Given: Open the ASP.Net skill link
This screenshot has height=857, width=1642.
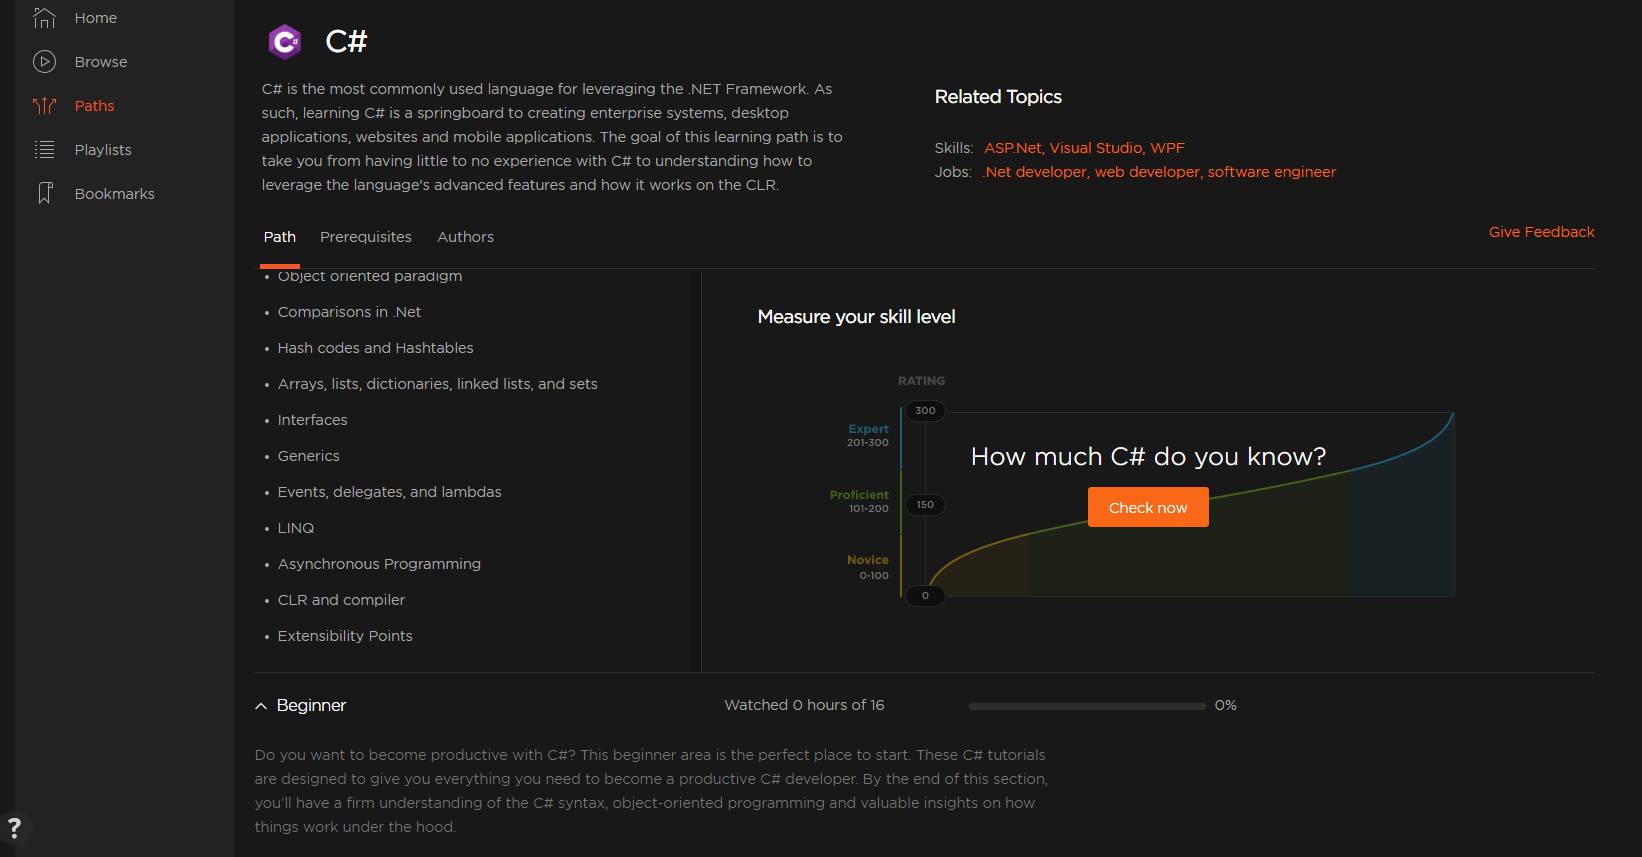Looking at the screenshot, I should point(1013,148).
